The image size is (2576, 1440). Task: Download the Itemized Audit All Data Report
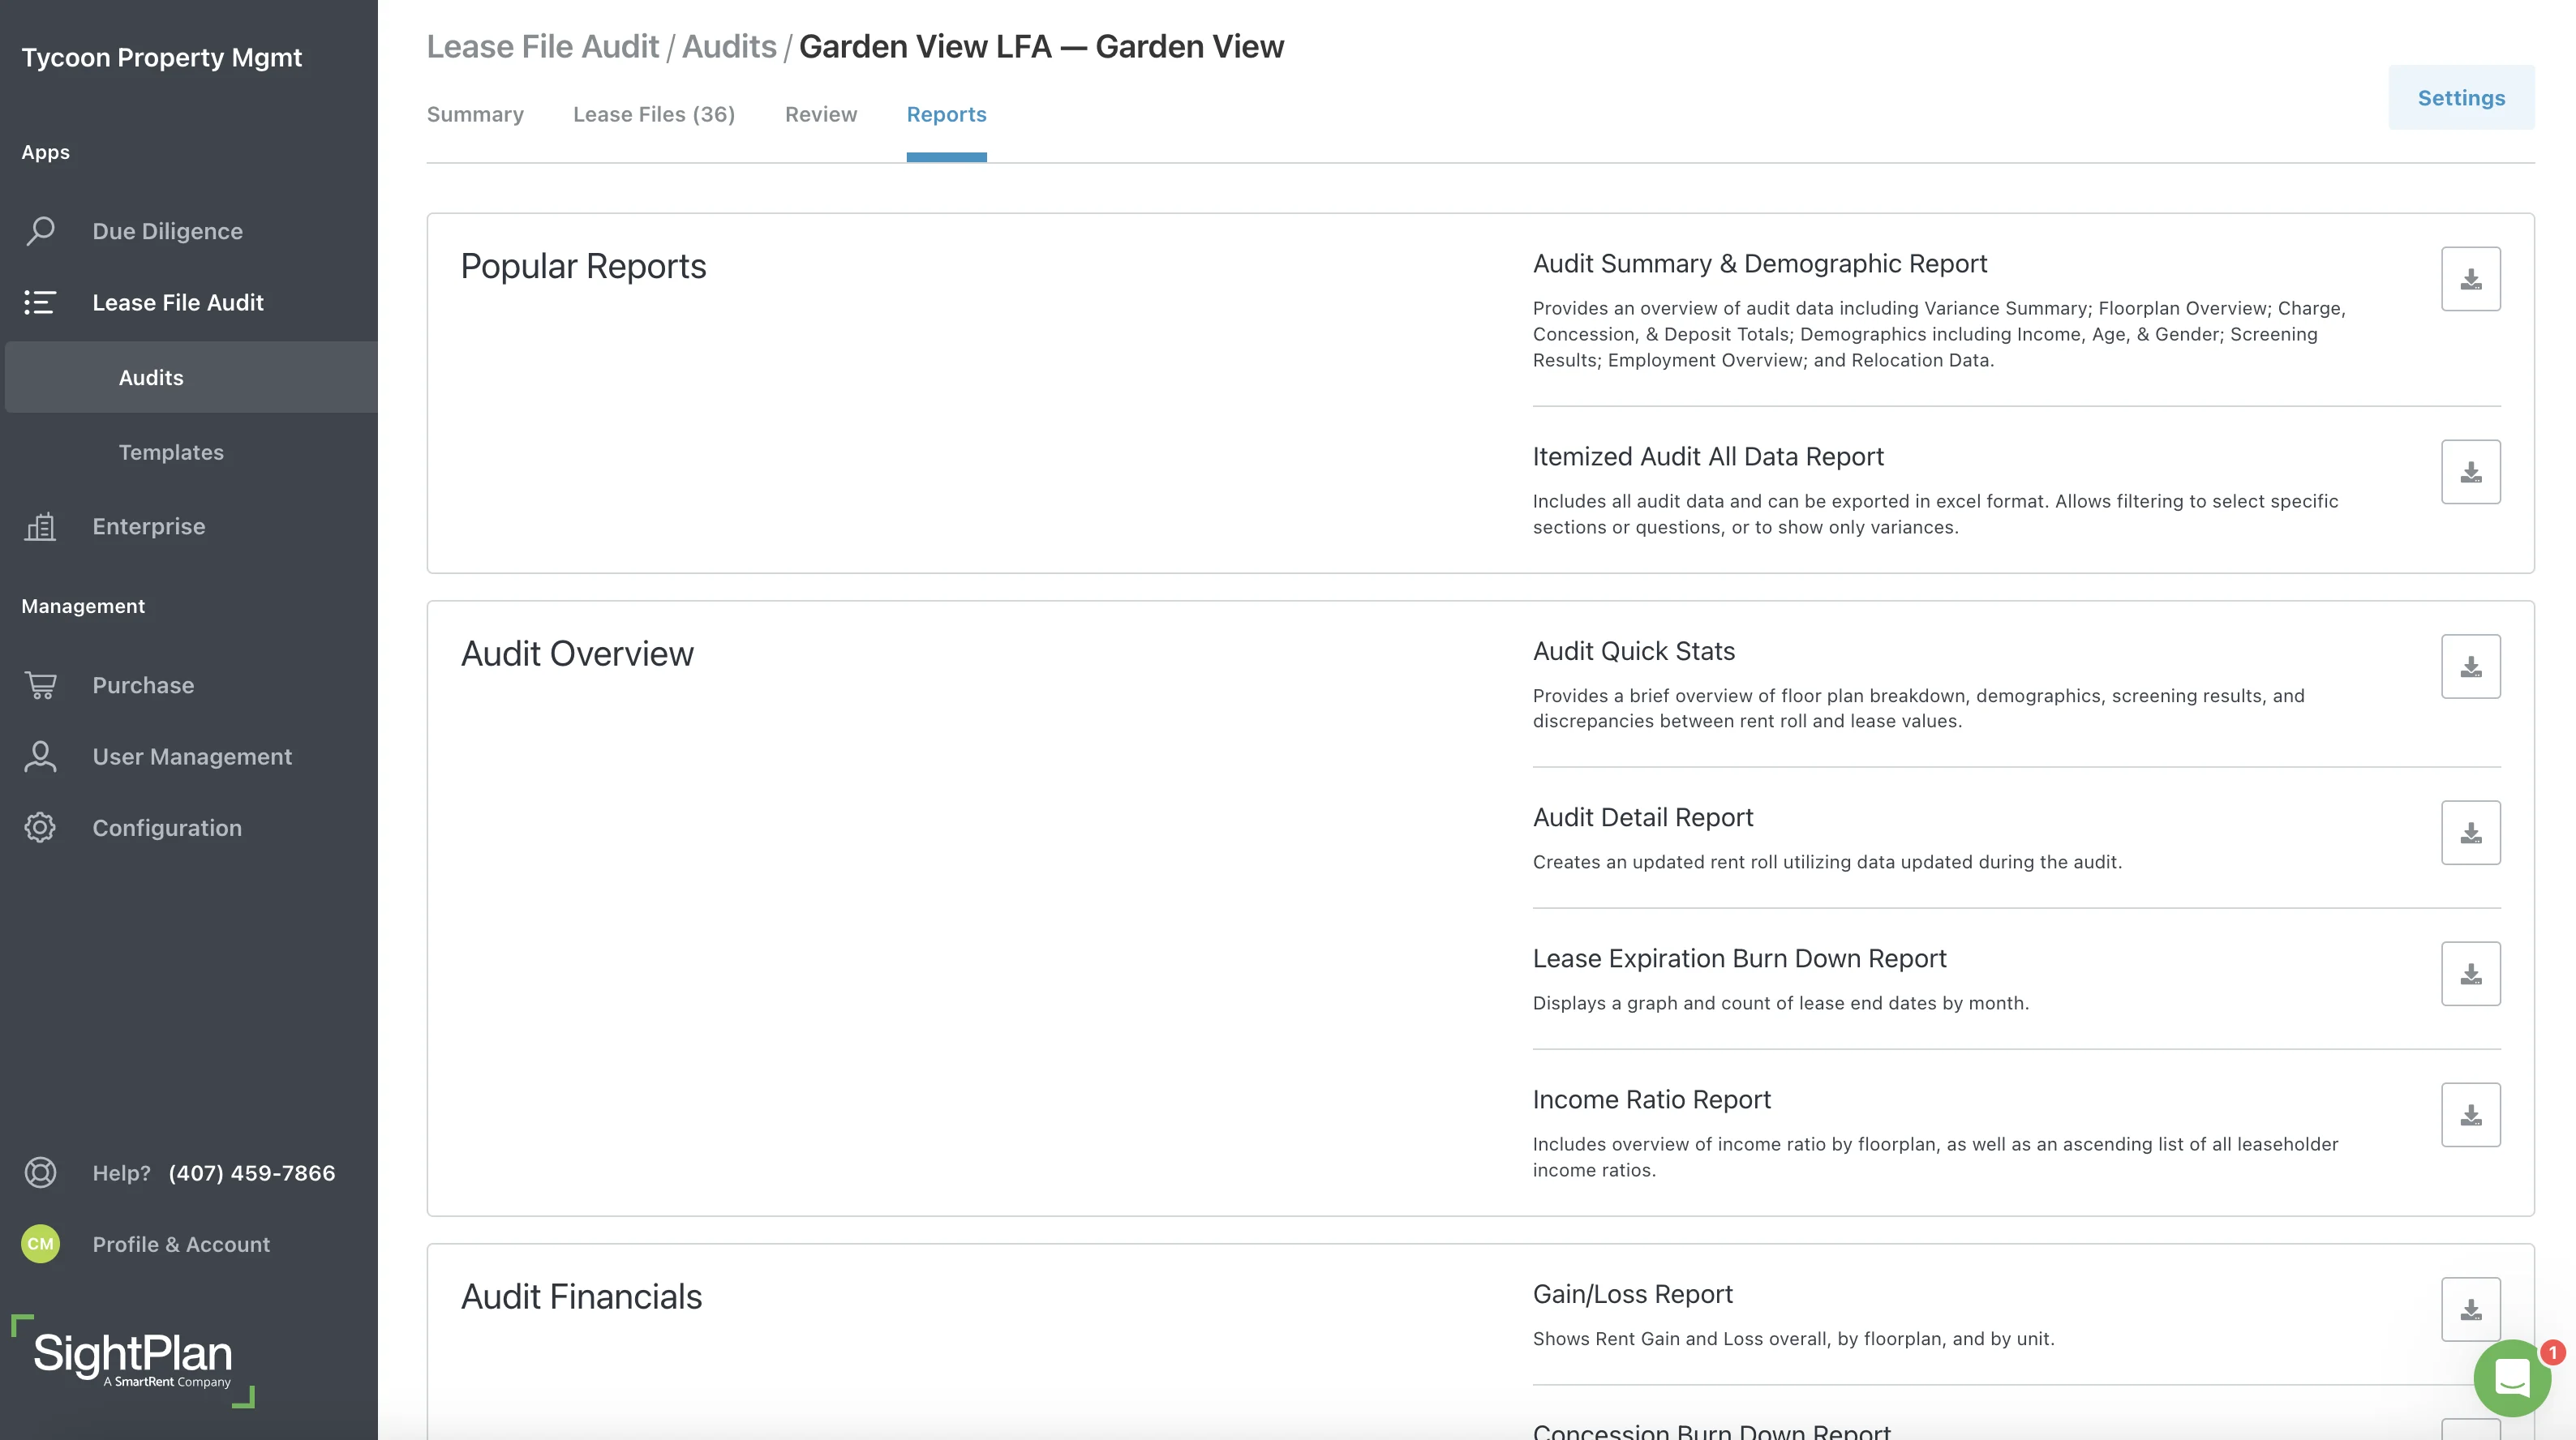coord(2470,472)
